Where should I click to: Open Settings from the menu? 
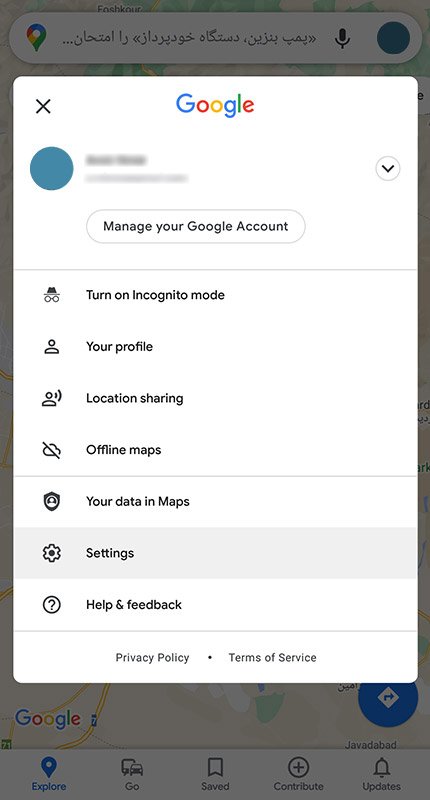pos(215,553)
